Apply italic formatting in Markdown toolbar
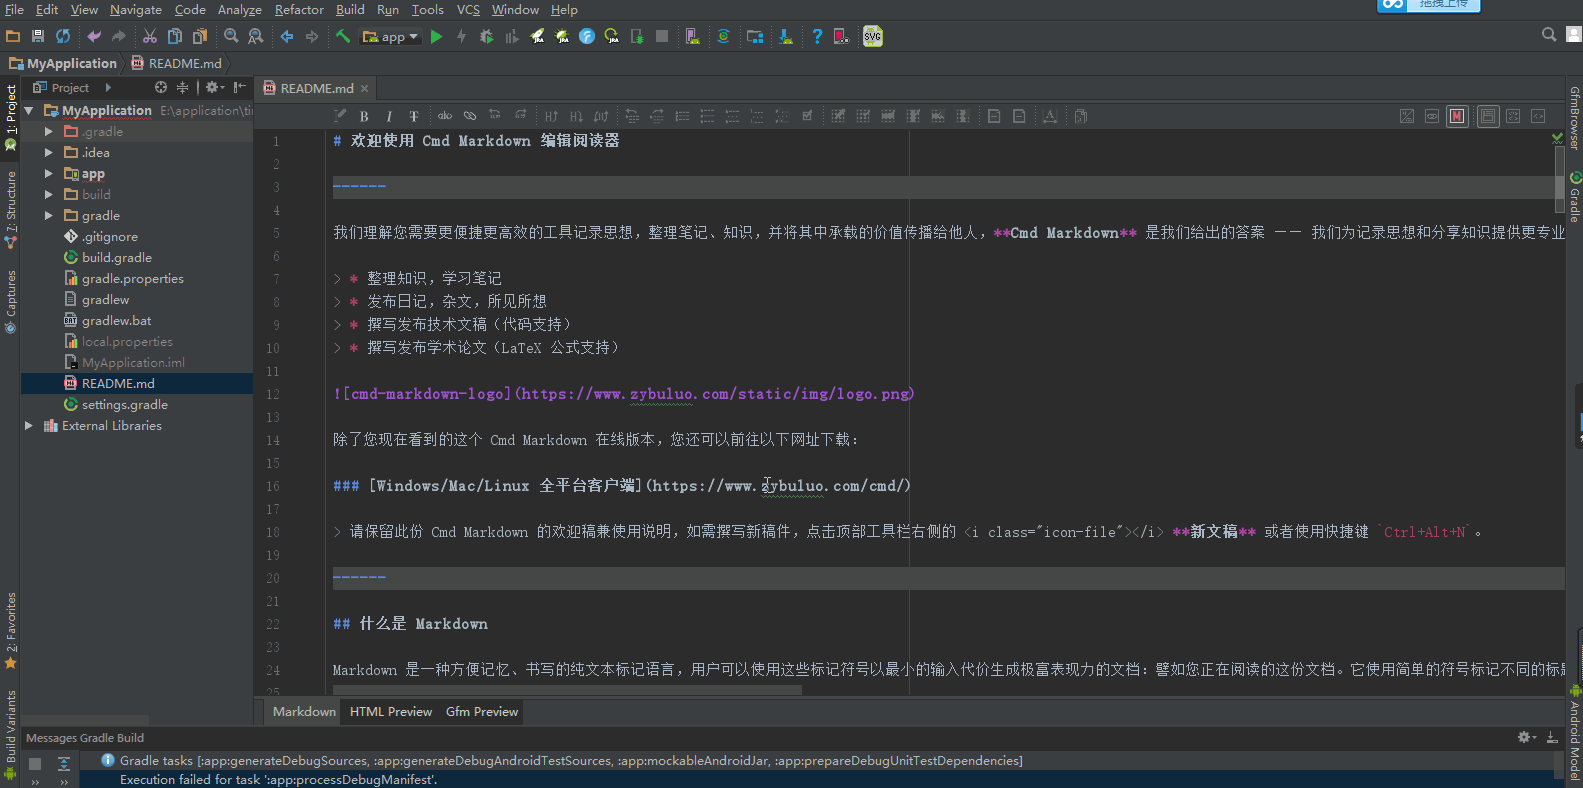Screen dimensions: 1583x788 click(389, 116)
